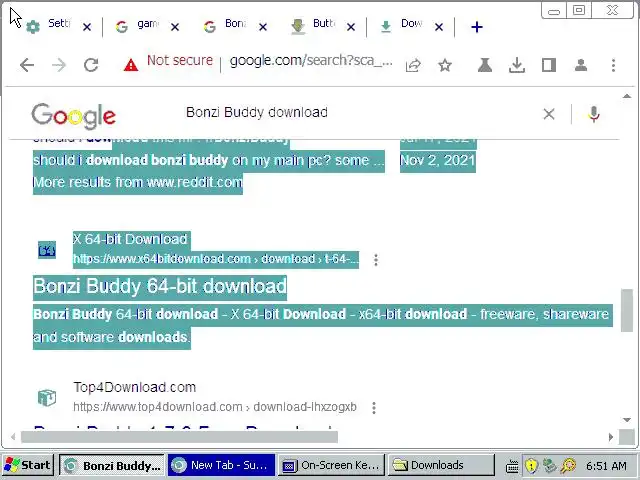Open 'Bonzi Buddy 64-bit download' result title
The height and width of the screenshot is (480, 640).
[160, 286]
